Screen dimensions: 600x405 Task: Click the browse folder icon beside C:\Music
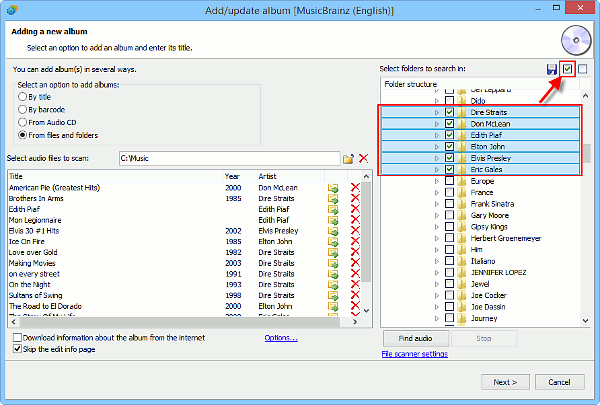[348, 158]
